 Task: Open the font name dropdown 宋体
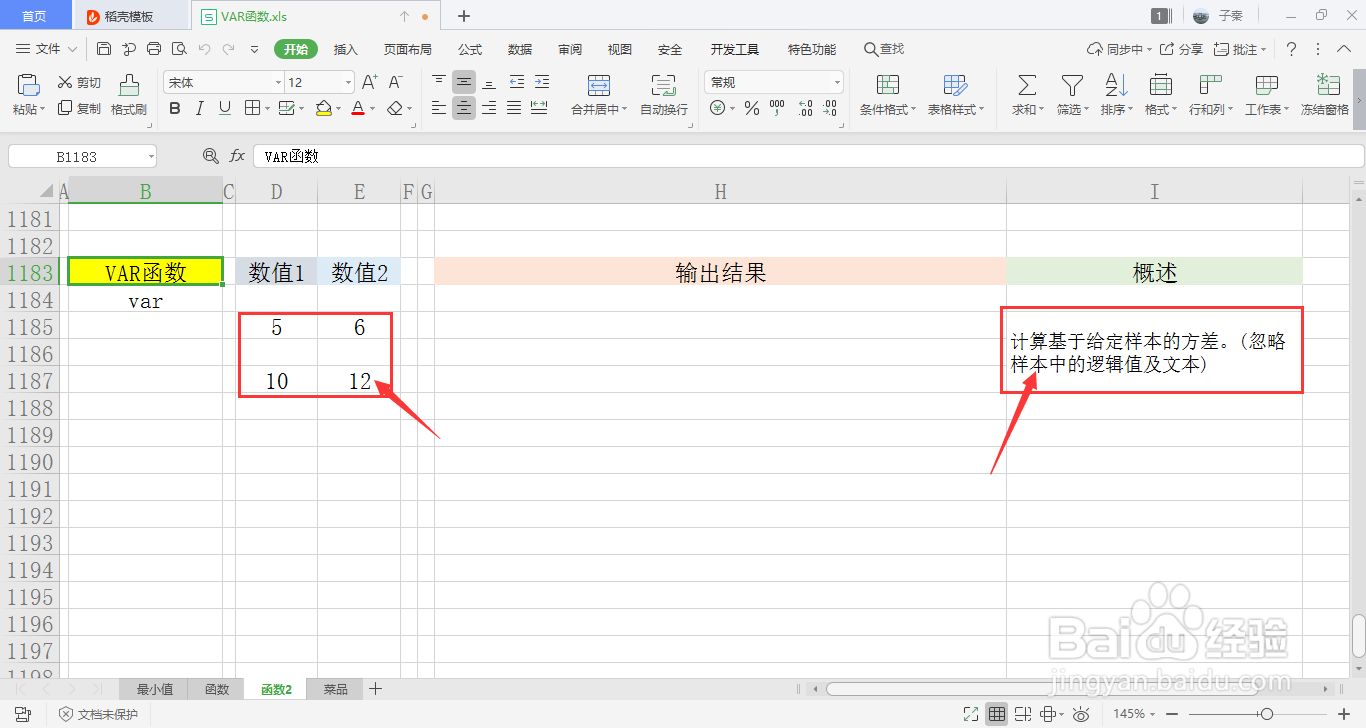pos(278,83)
